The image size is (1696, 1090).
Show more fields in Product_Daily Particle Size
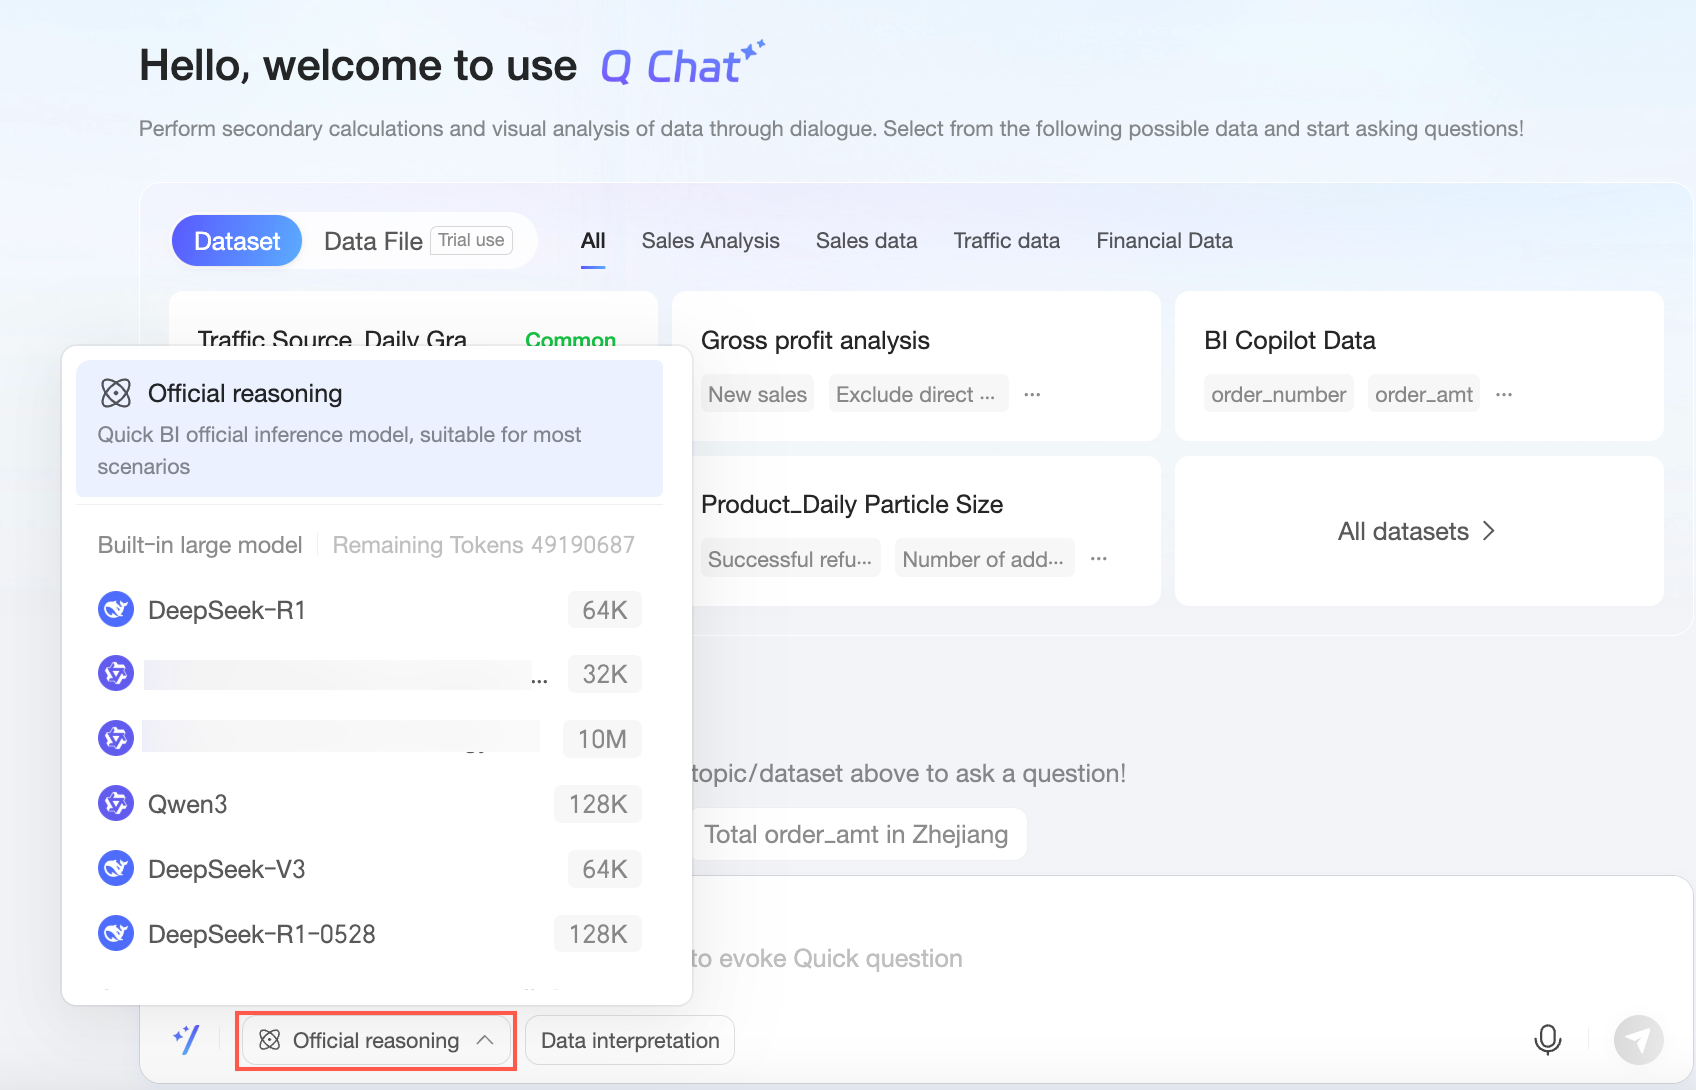tap(1099, 559)
